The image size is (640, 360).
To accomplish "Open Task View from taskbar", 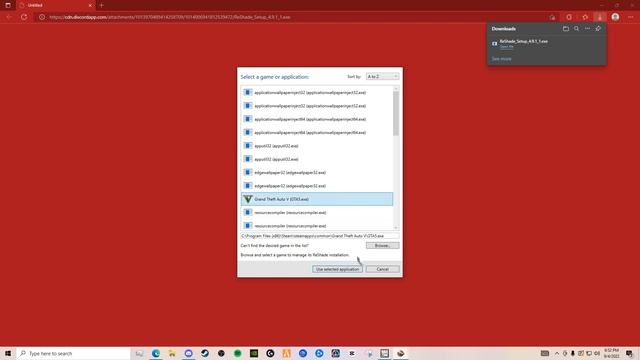I will click(x=139, y=353).
